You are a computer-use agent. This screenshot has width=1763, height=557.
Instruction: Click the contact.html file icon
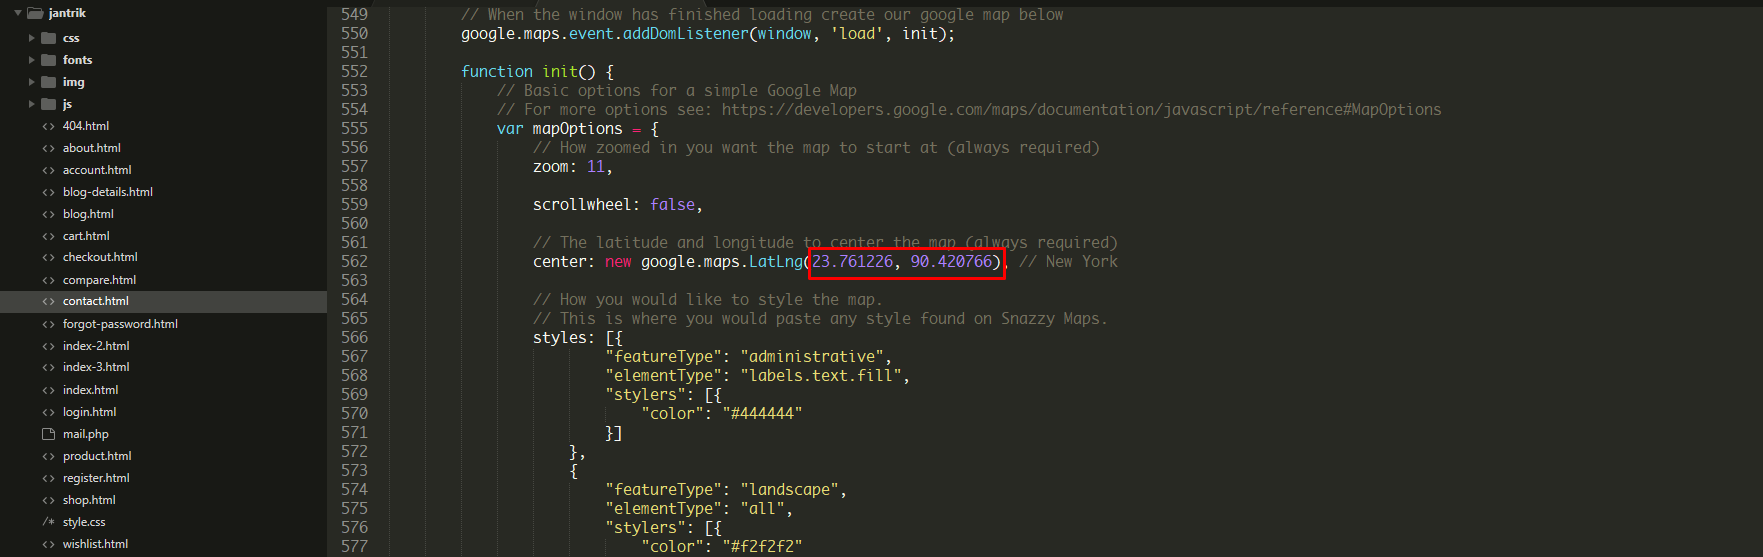(x=48, y=301)
